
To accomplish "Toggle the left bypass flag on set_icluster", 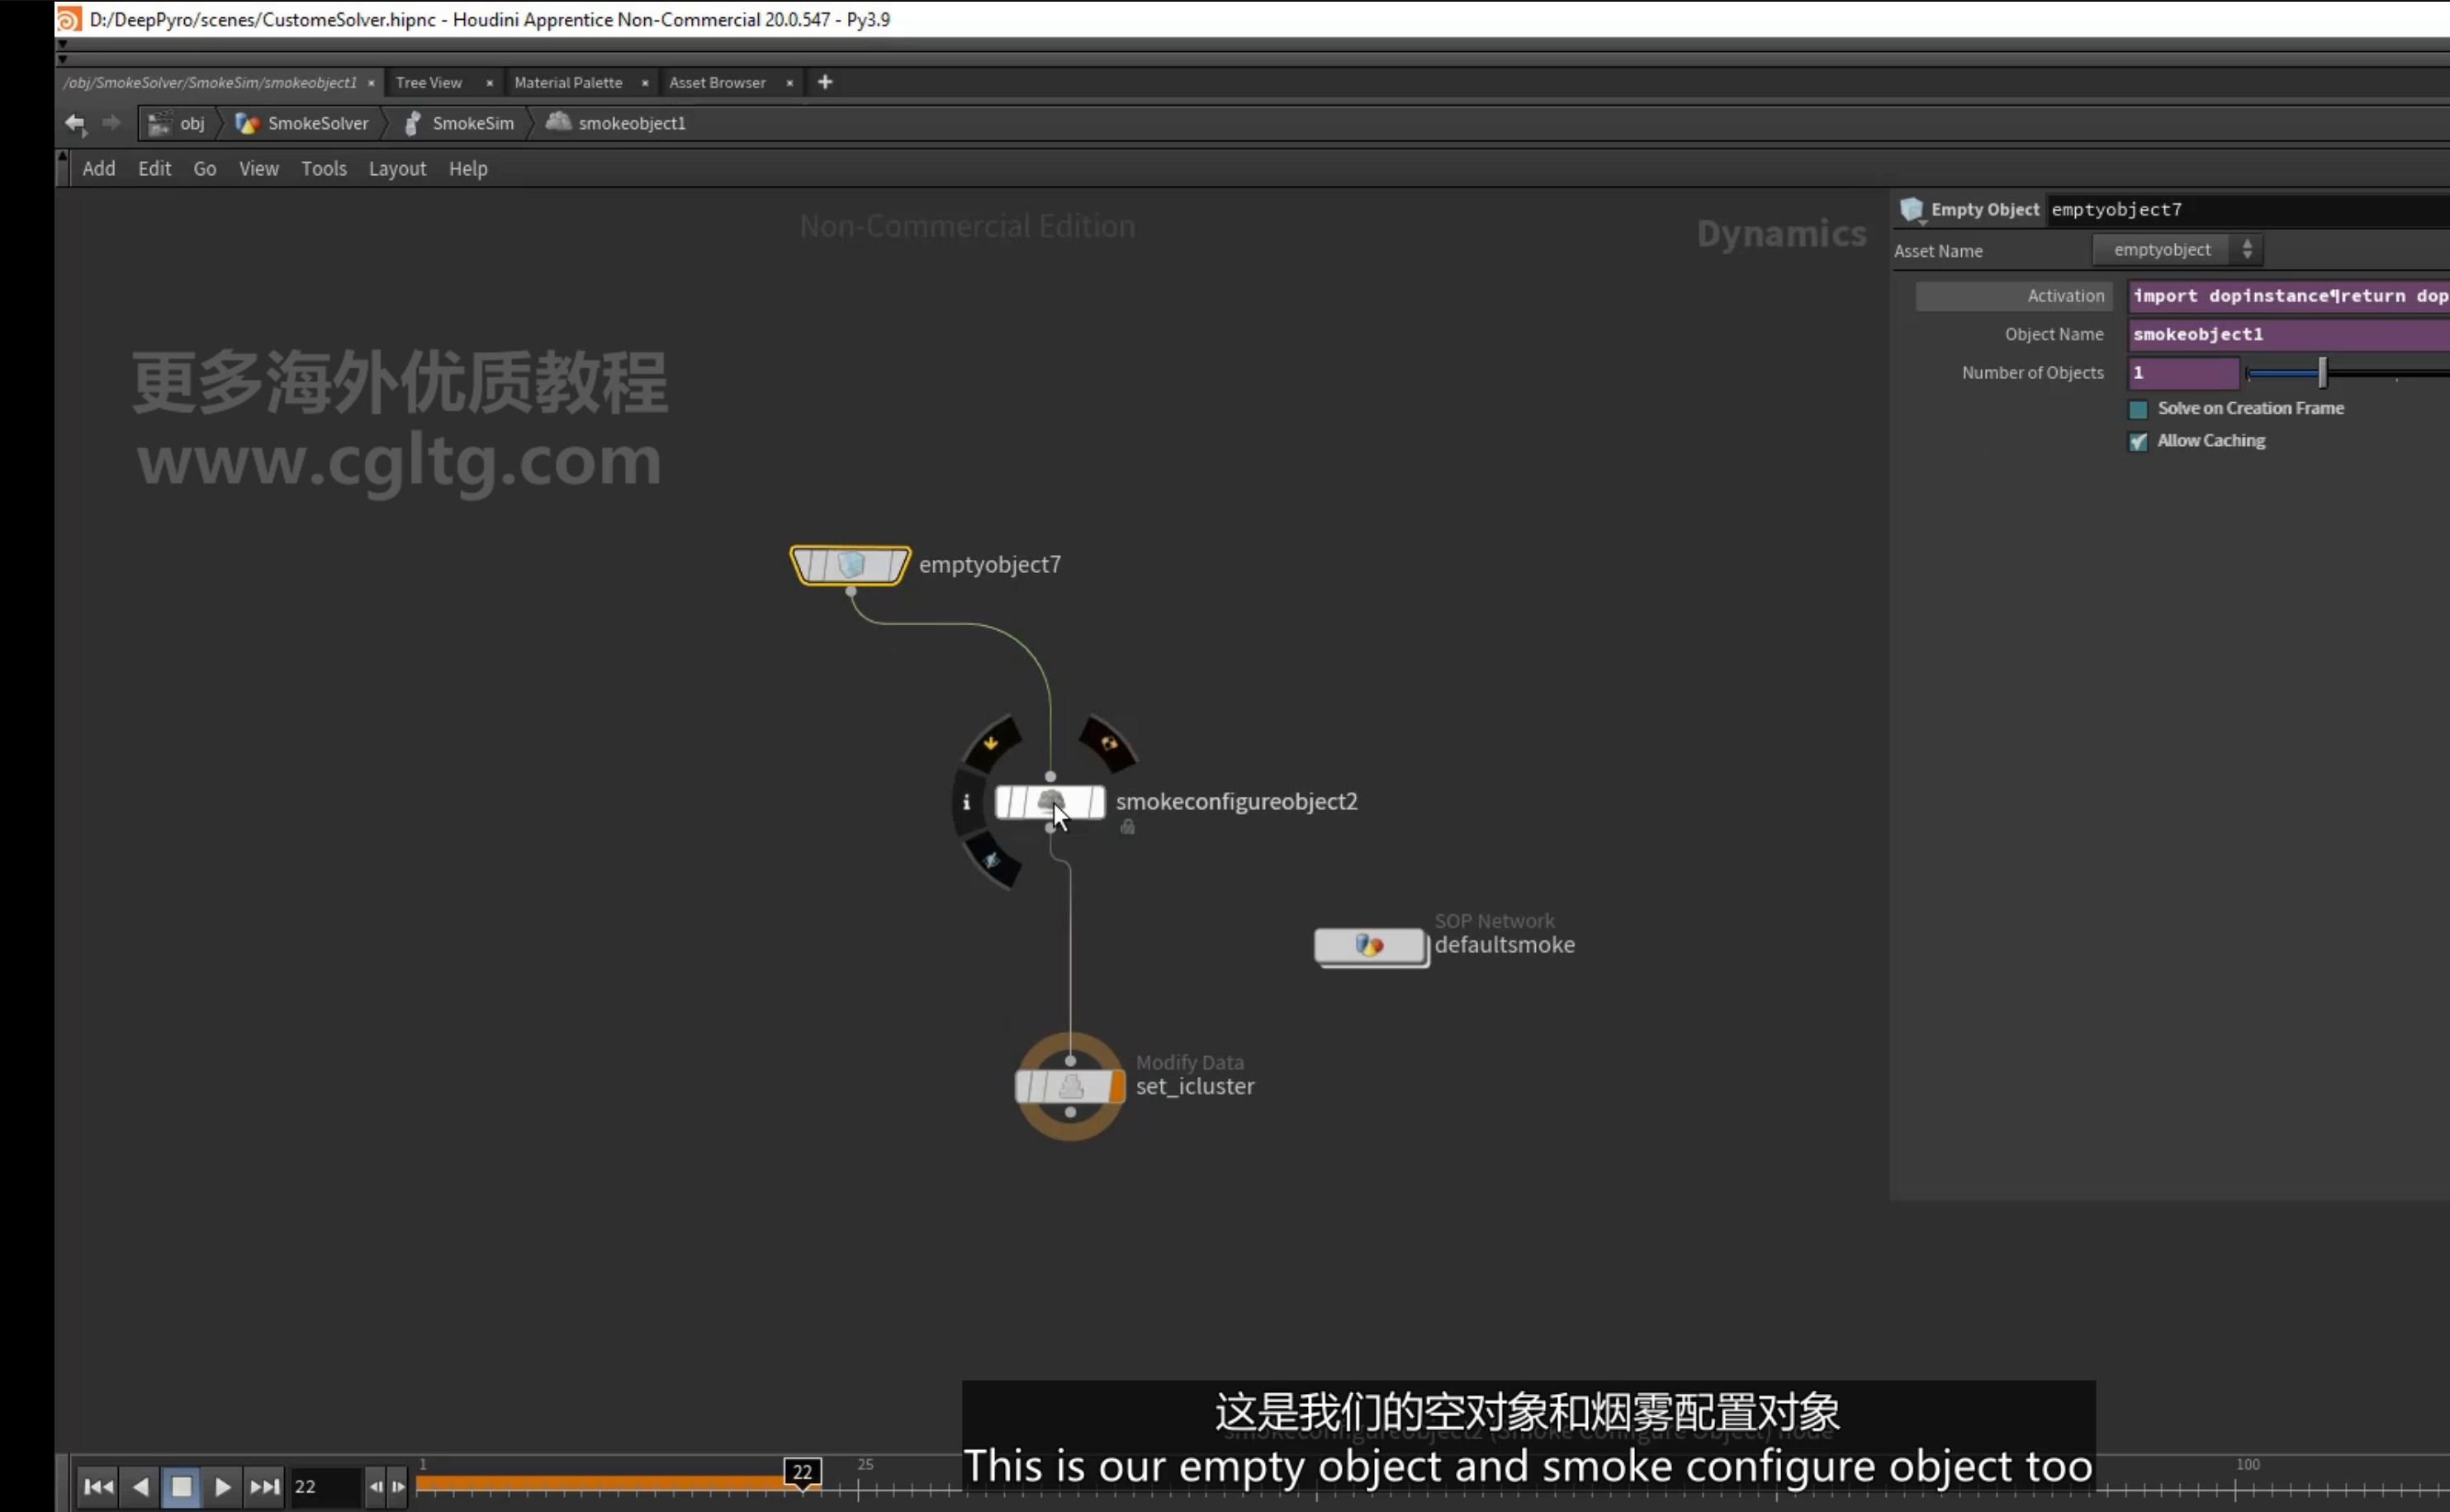I will tap(1024, 1086).
